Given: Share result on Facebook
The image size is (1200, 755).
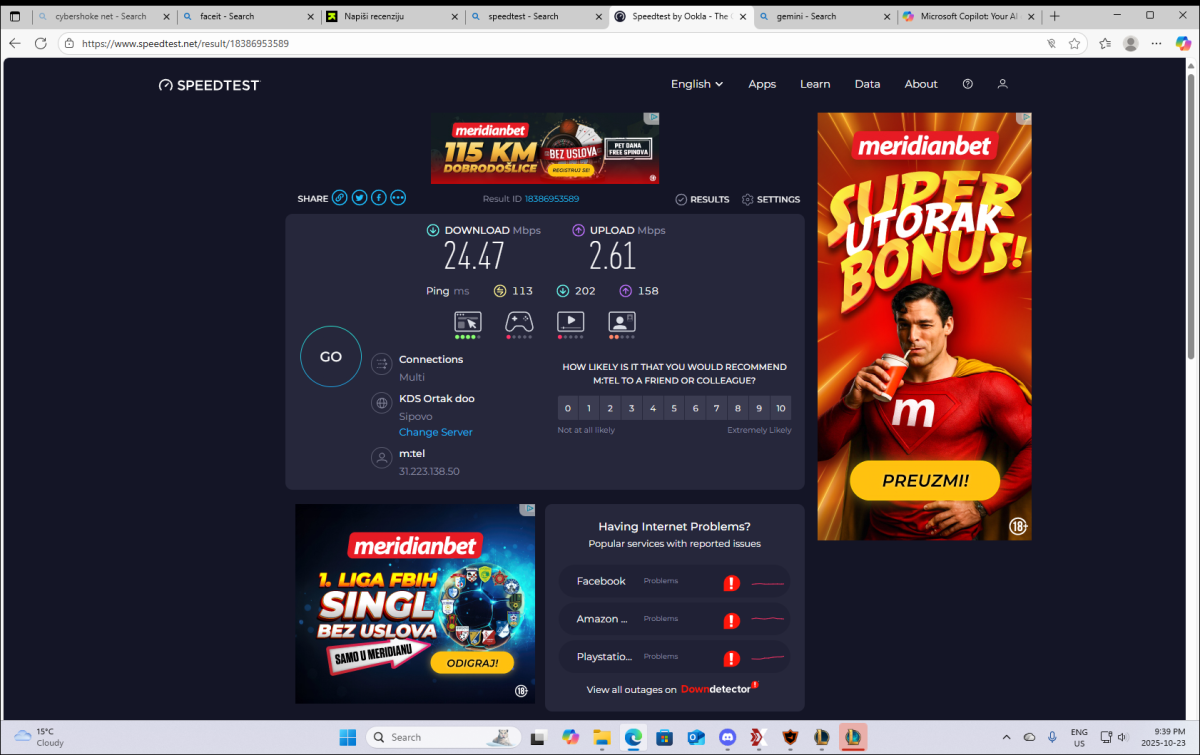Looking at the screenshot, I should tap(379, 198).
